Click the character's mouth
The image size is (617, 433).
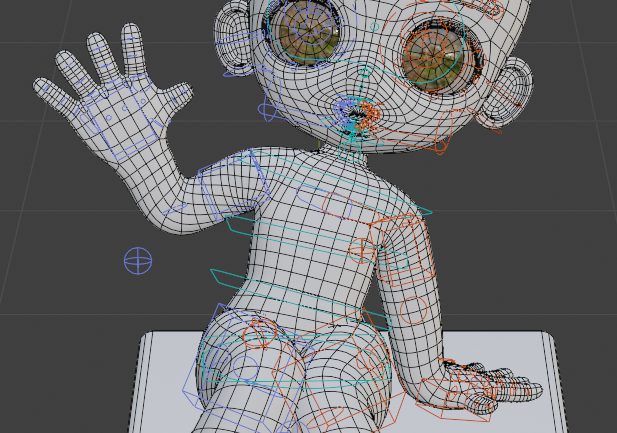coord(357,114)
